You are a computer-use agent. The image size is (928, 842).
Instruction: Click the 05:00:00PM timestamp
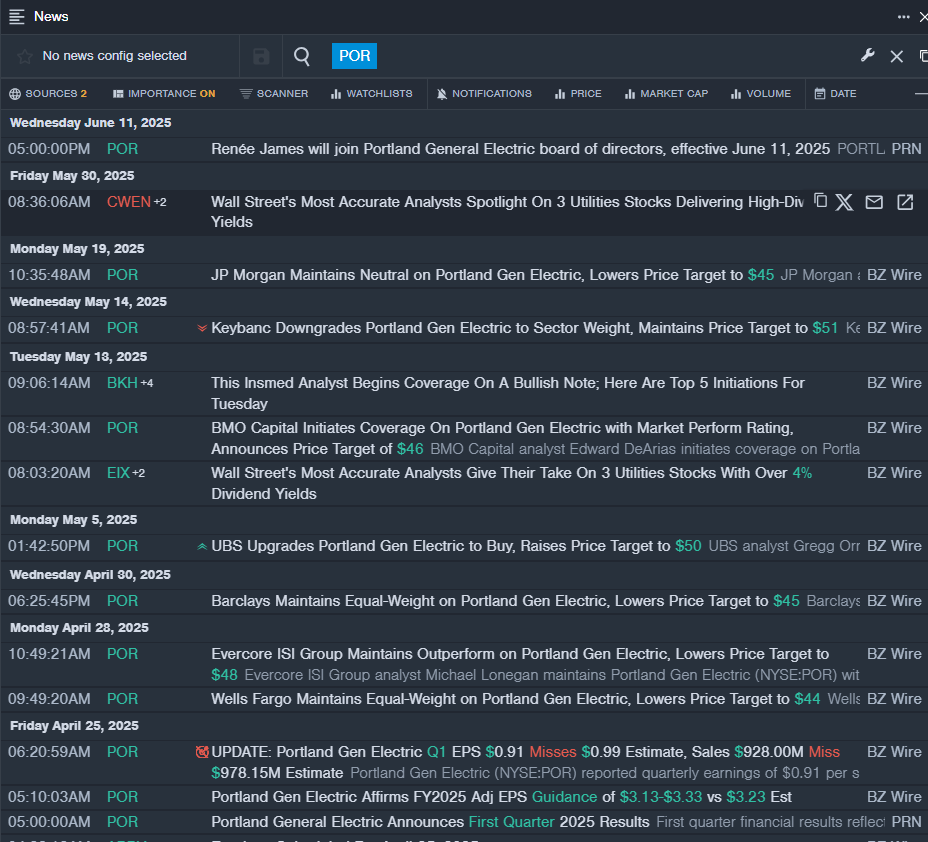(x=49, y=149)
